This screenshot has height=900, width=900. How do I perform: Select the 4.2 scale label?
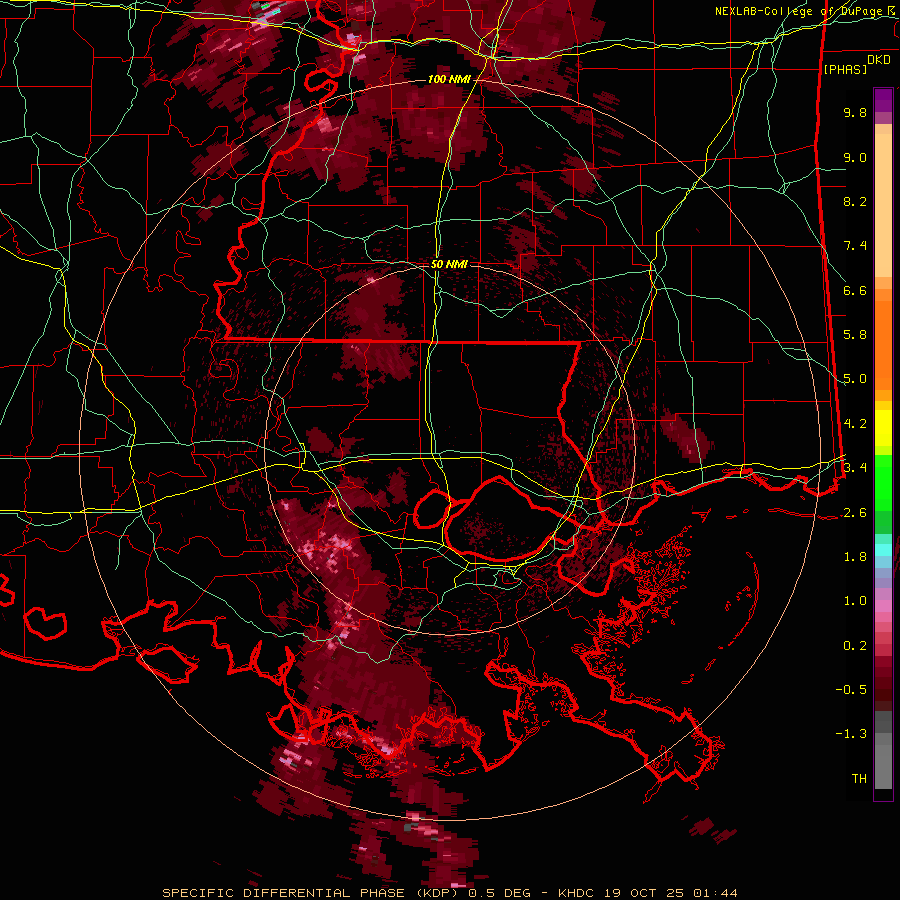tap(855, 424)
